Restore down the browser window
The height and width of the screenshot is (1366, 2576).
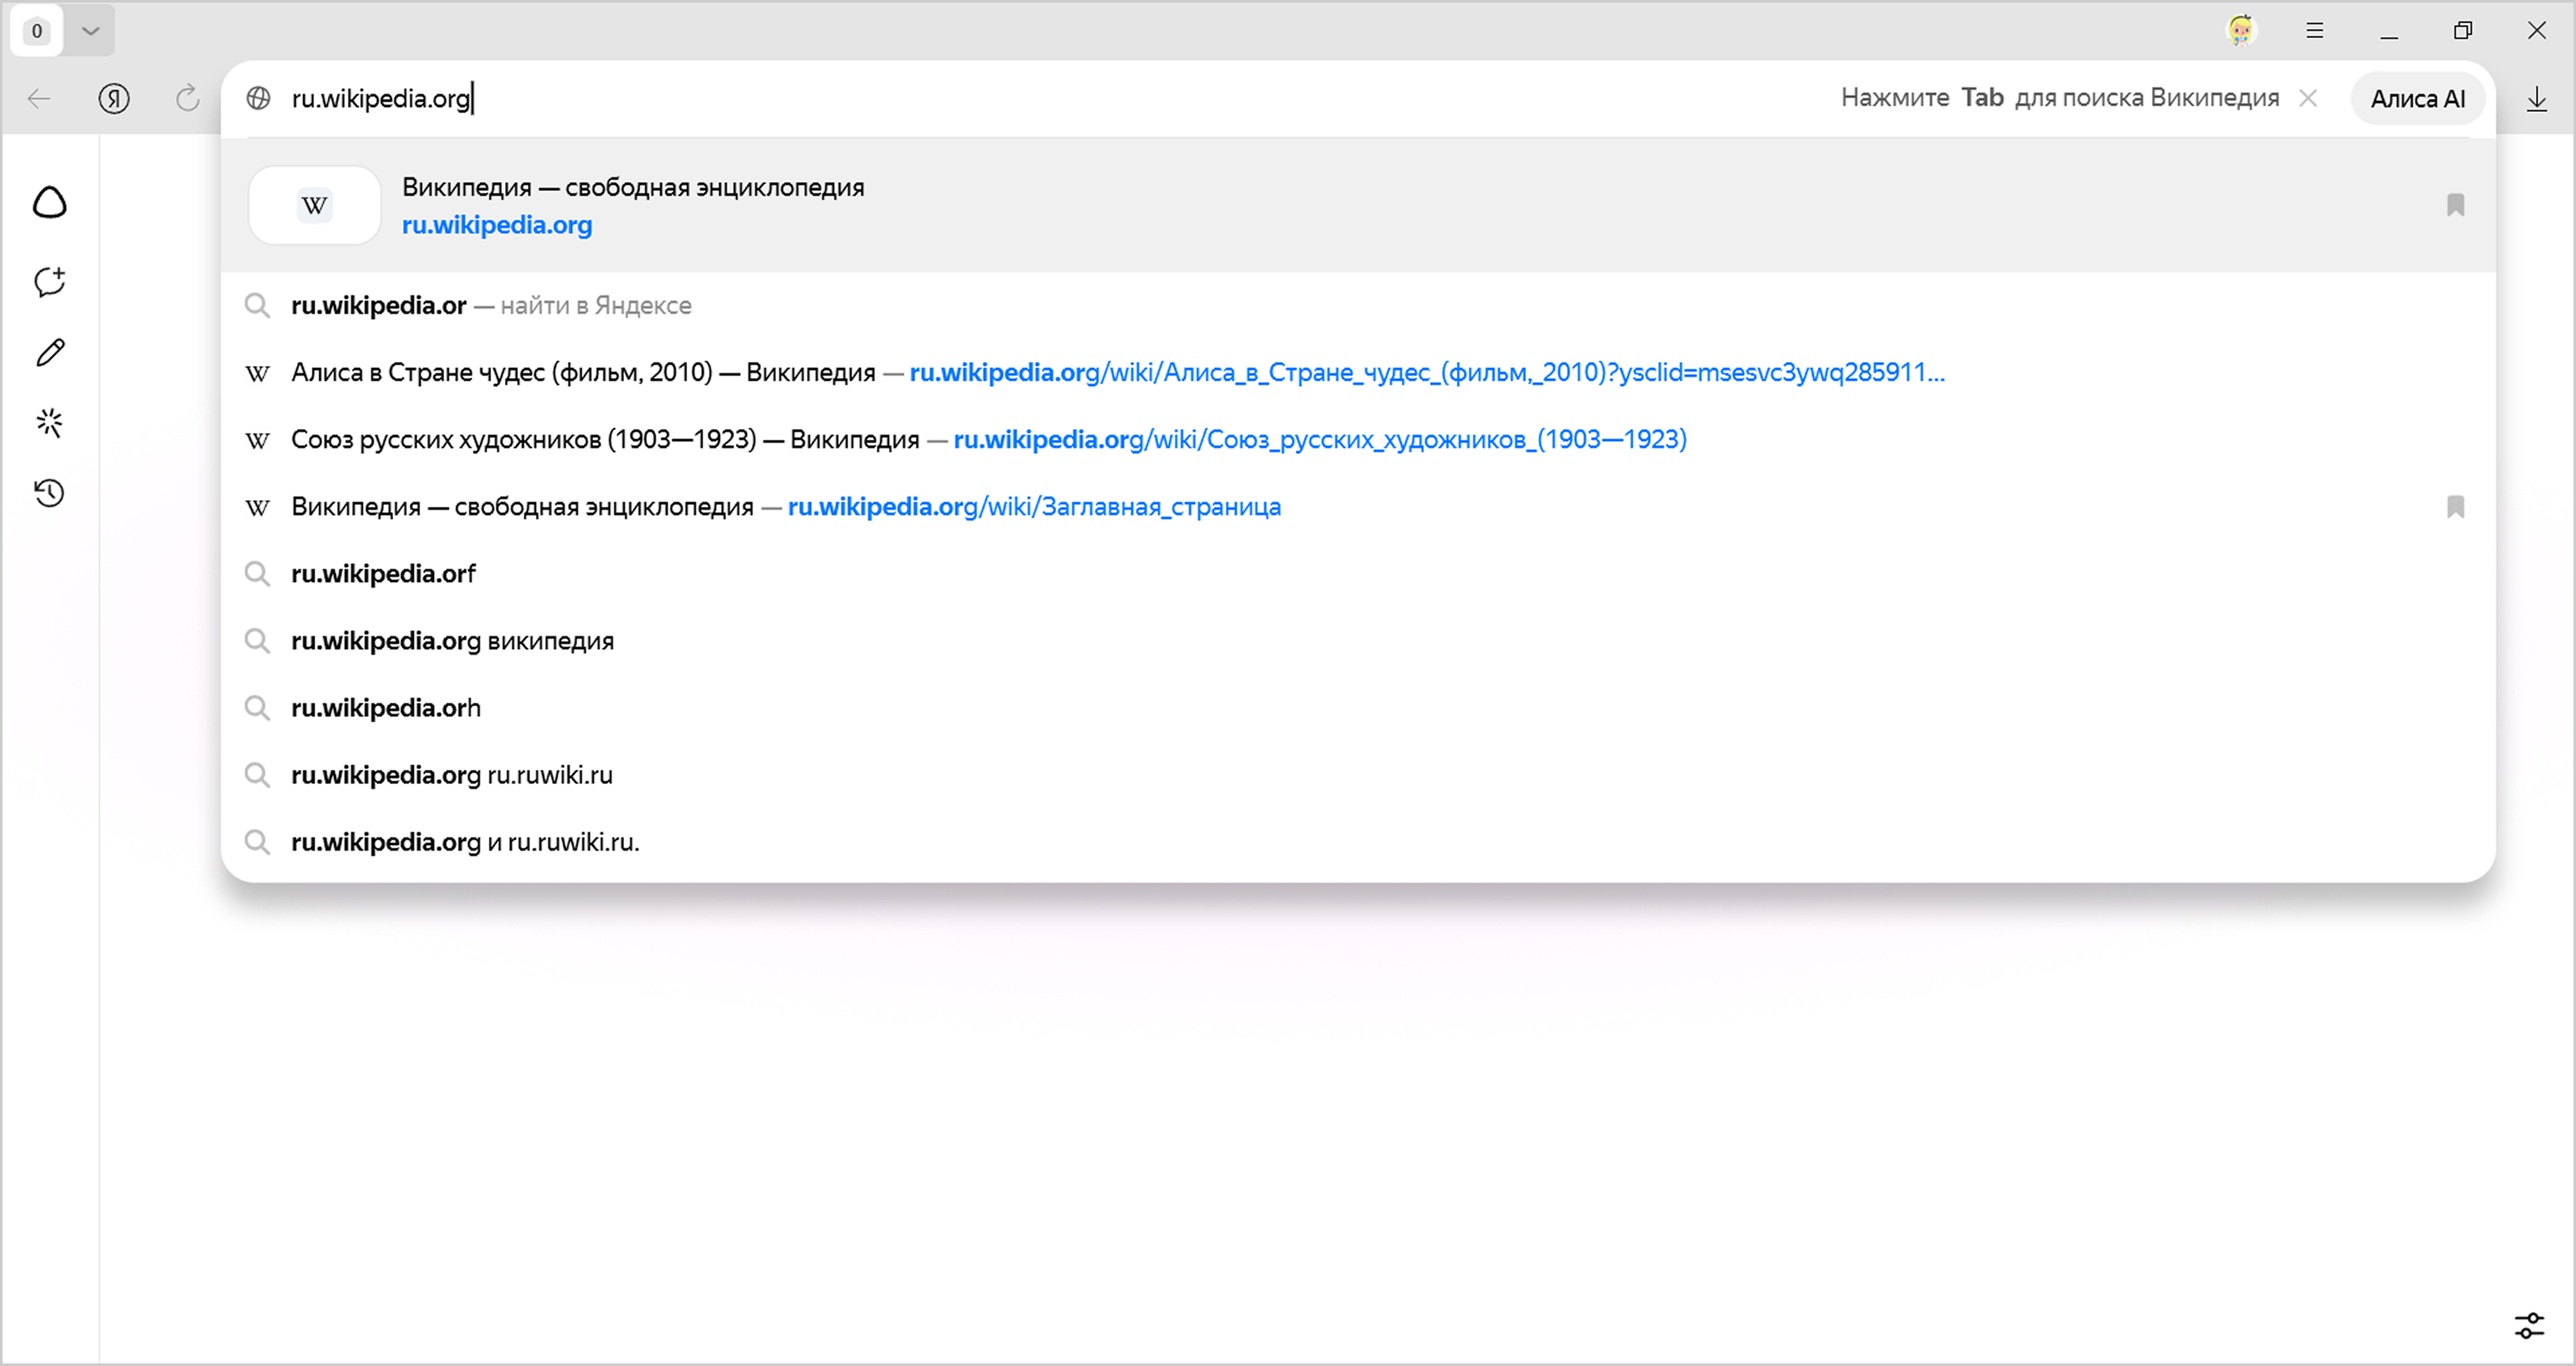tap(2463, 31)
